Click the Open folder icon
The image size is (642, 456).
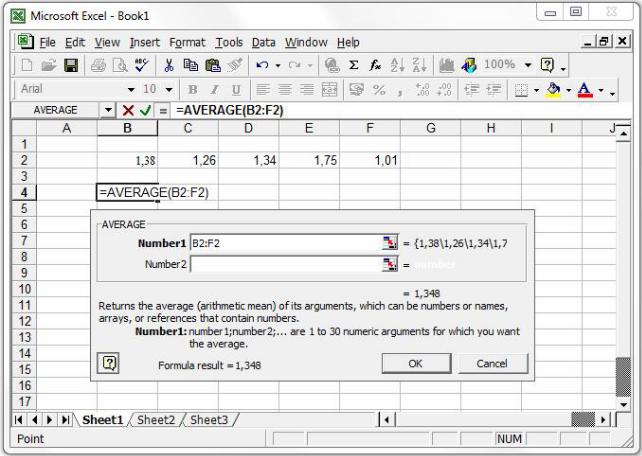tap(49, 65)
